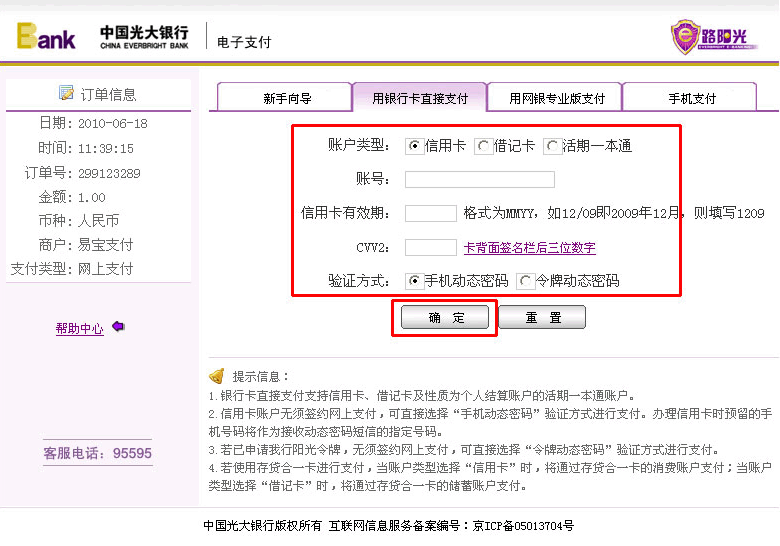Click the 订单信息 notepad icon
Viewport: 780px width, 546px height.
coord(66,92)
